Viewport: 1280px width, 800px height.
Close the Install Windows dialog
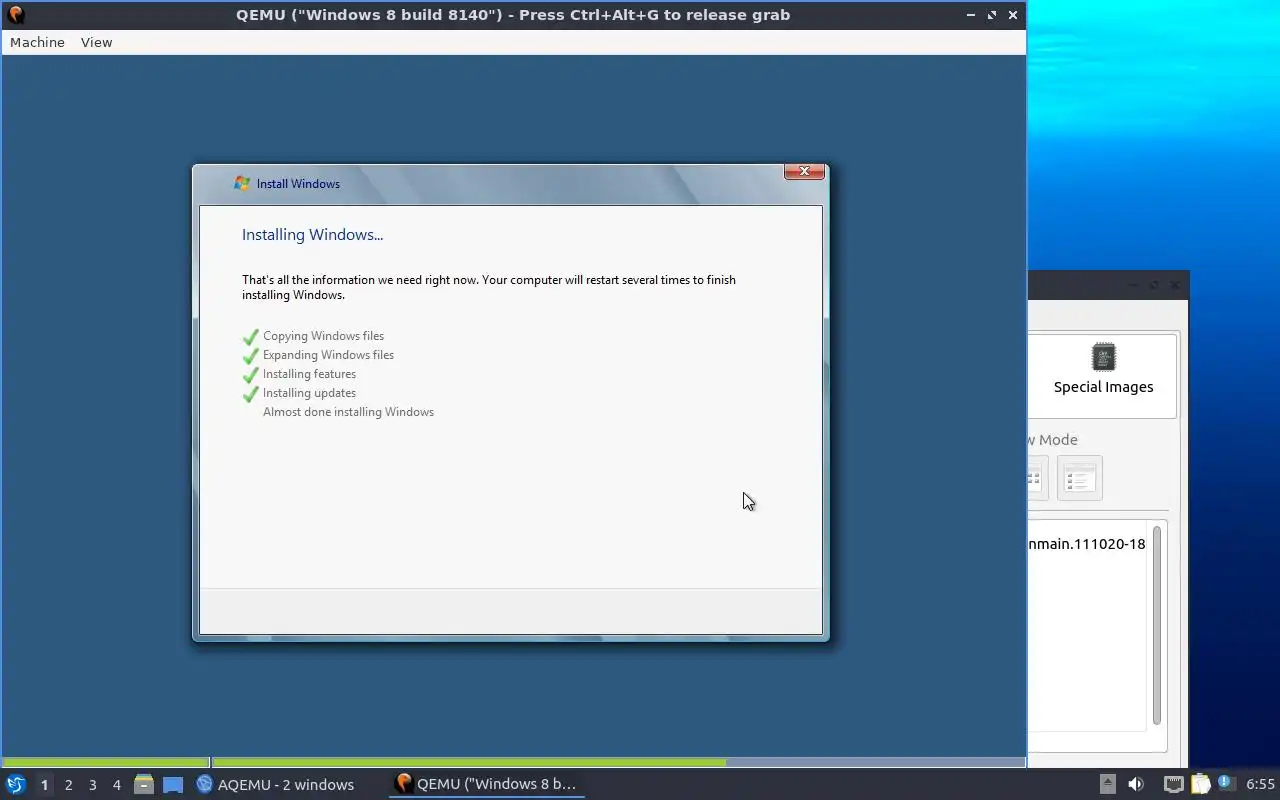(804, 172)
